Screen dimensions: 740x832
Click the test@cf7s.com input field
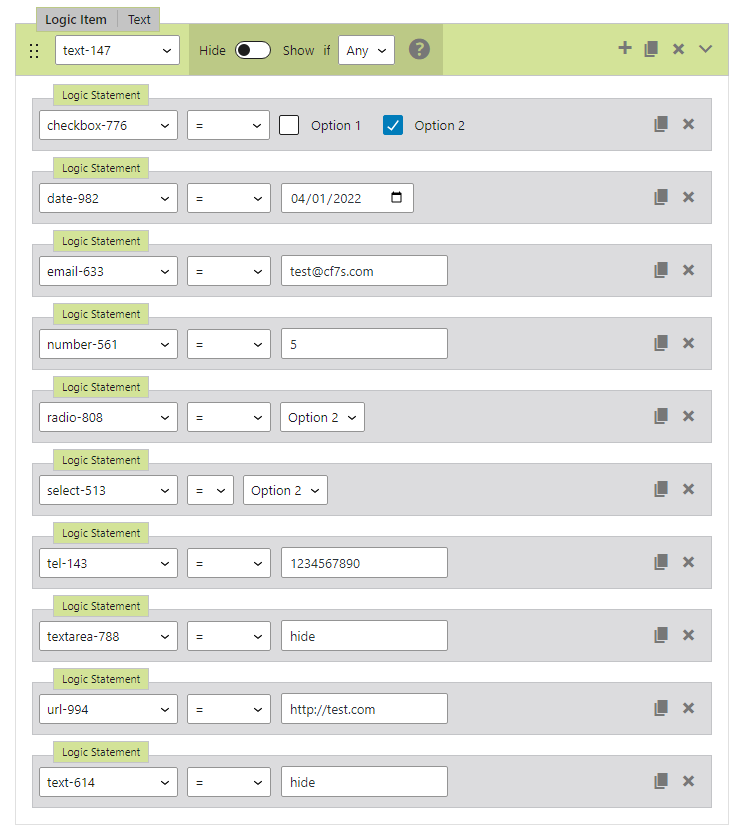click(x=364, y=271)
